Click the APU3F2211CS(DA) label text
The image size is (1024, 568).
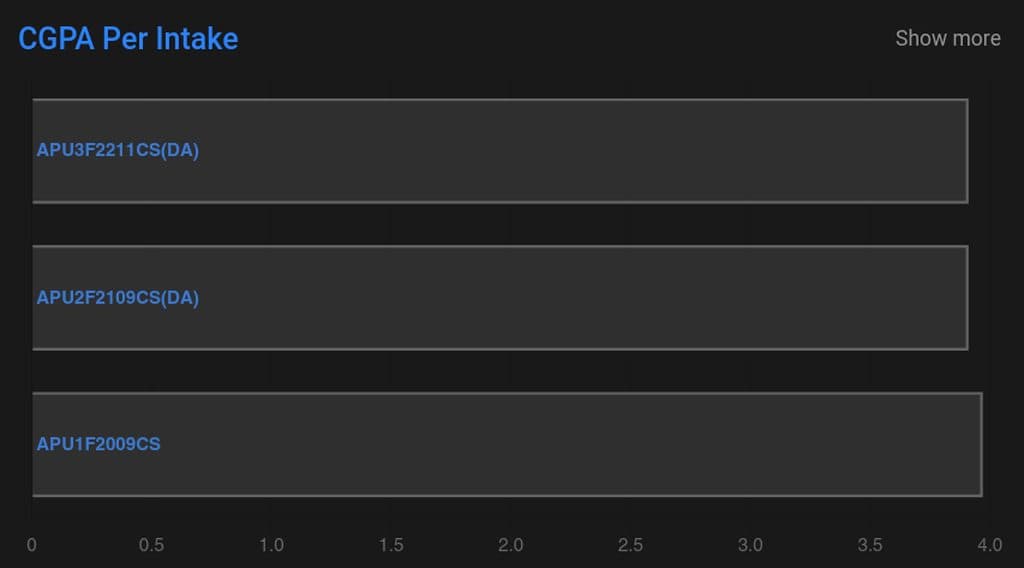point(118,151)
